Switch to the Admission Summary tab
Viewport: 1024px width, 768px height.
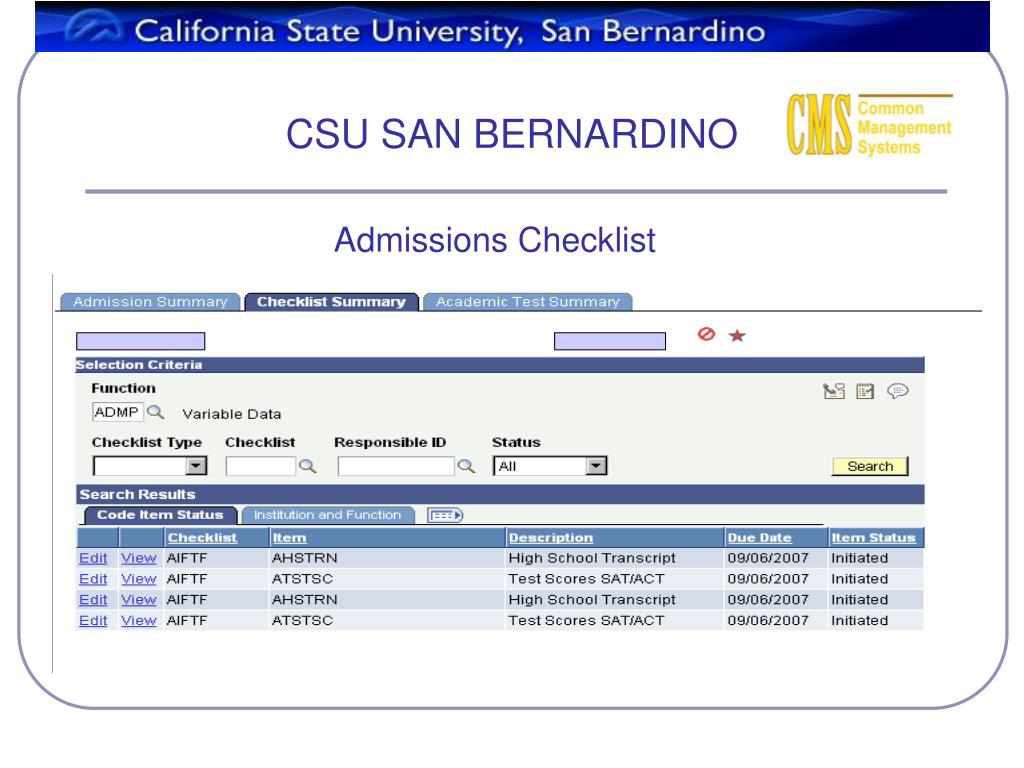click(x=150, y=302)
